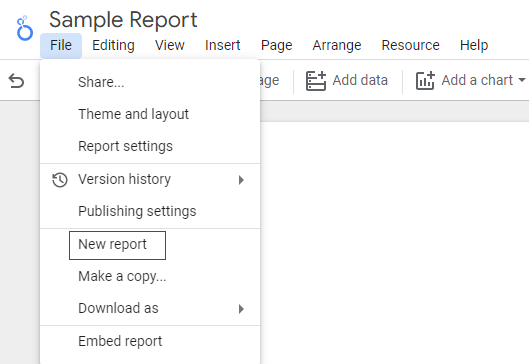Expand the Version history submenu arrow
This screenshot has height=364, width=529.
pyautogui.click(x=241, y=180)
